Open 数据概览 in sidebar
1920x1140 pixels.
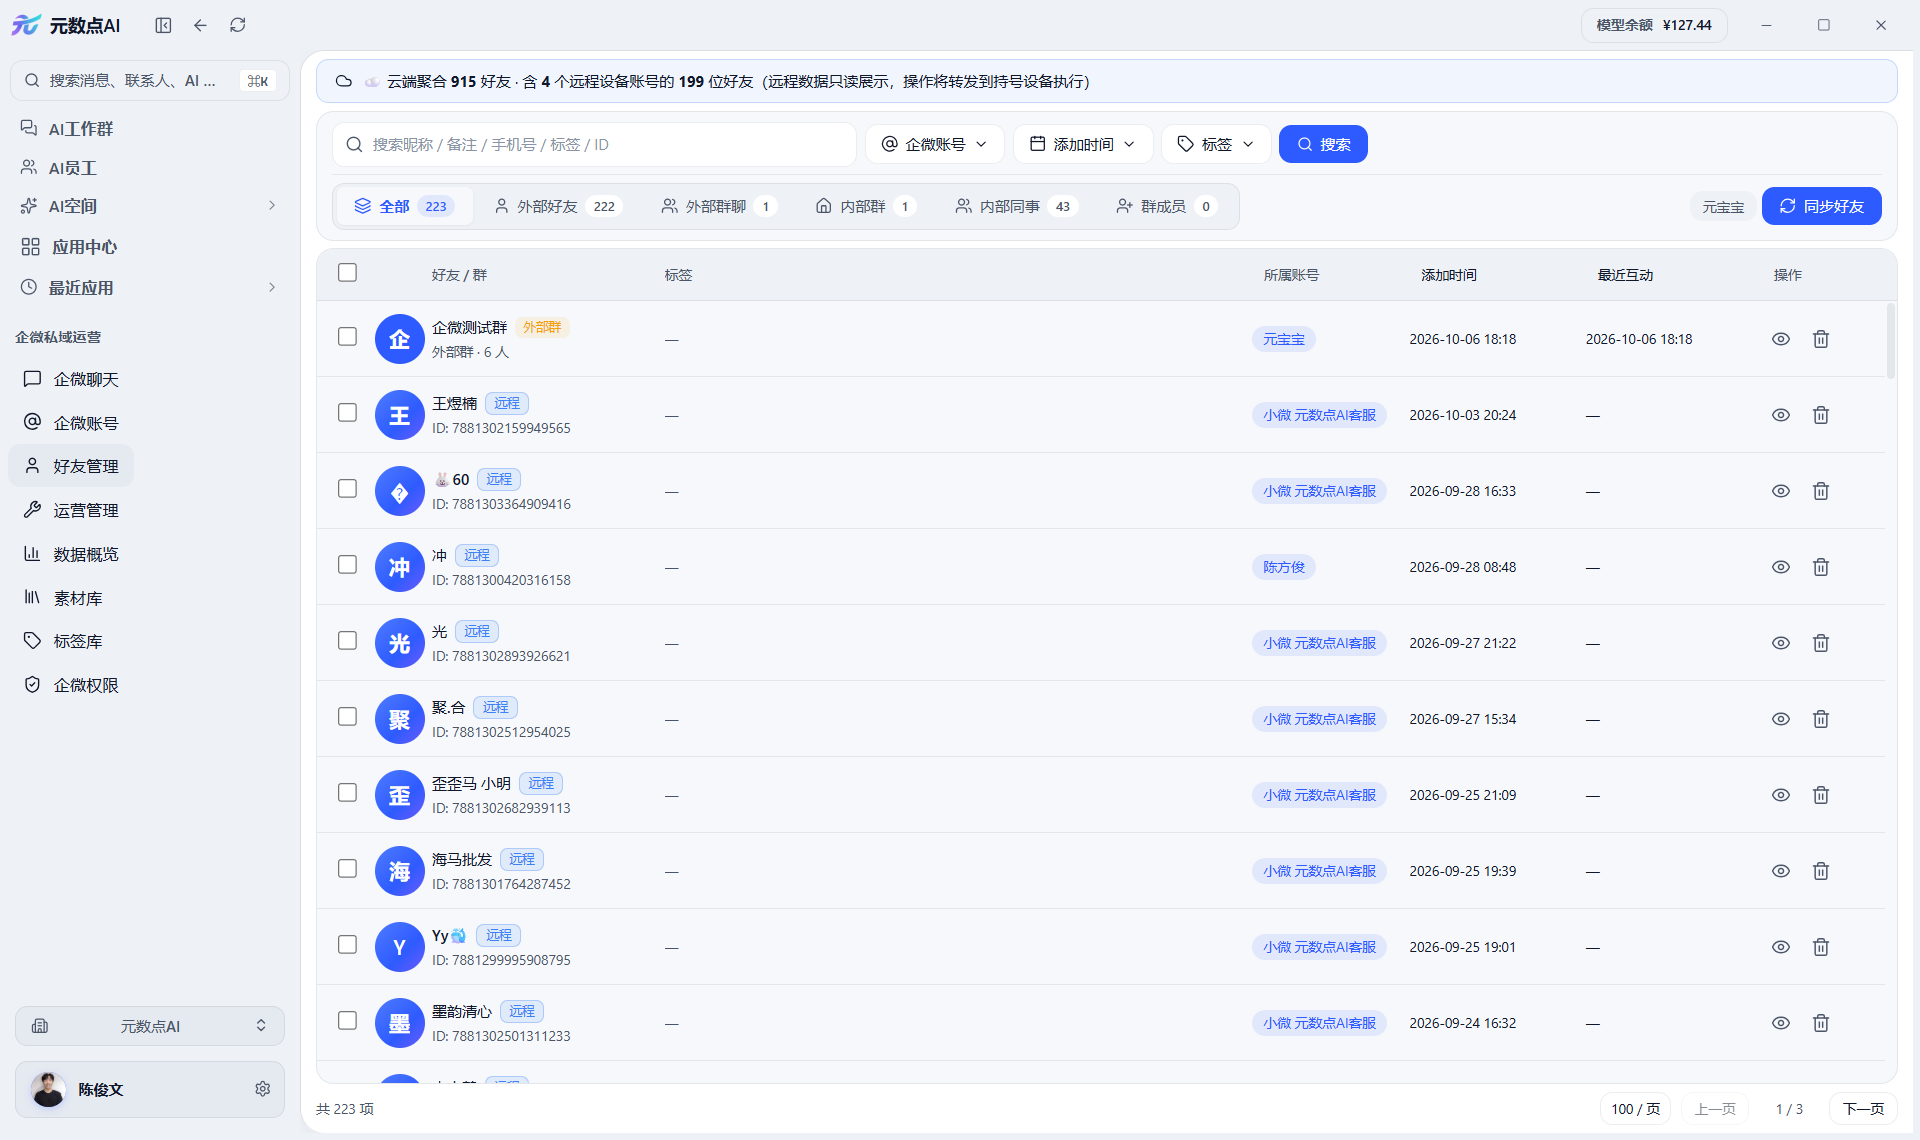[x=72, y=554]
